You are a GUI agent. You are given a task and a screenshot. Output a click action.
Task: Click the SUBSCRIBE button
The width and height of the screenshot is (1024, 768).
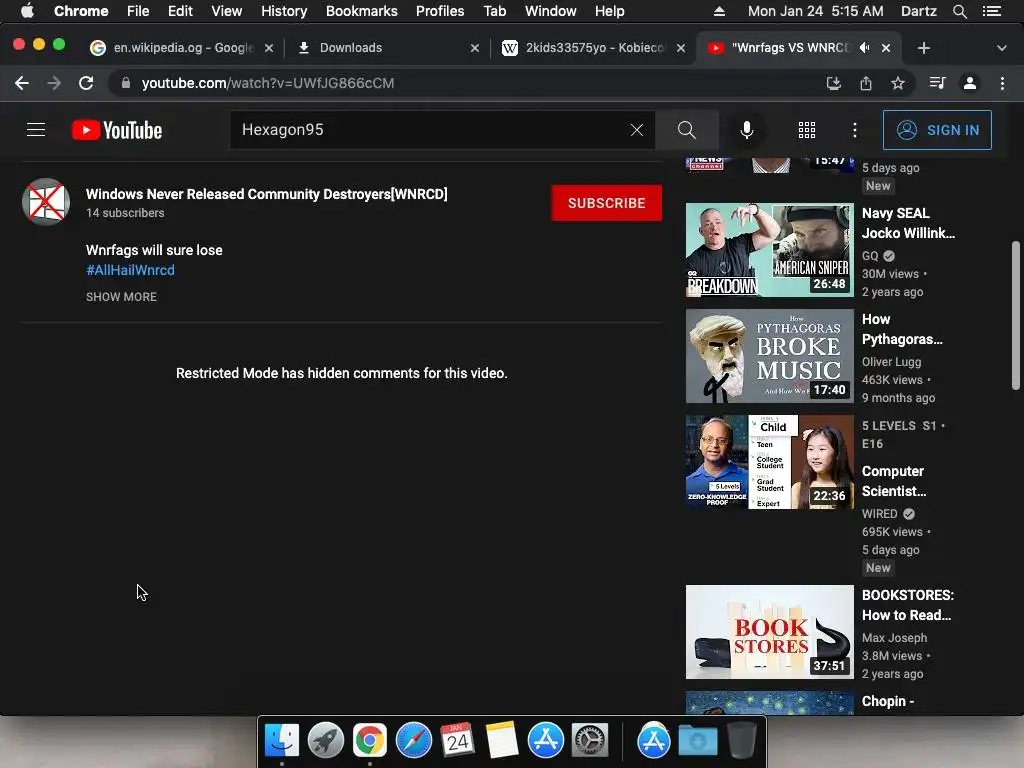tap(607, 203)
